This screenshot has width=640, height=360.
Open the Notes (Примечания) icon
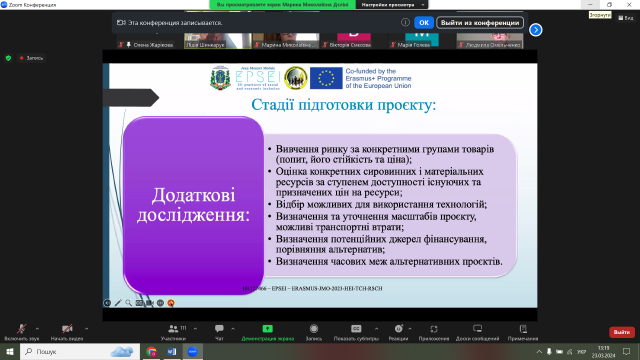tap(523, 329)
